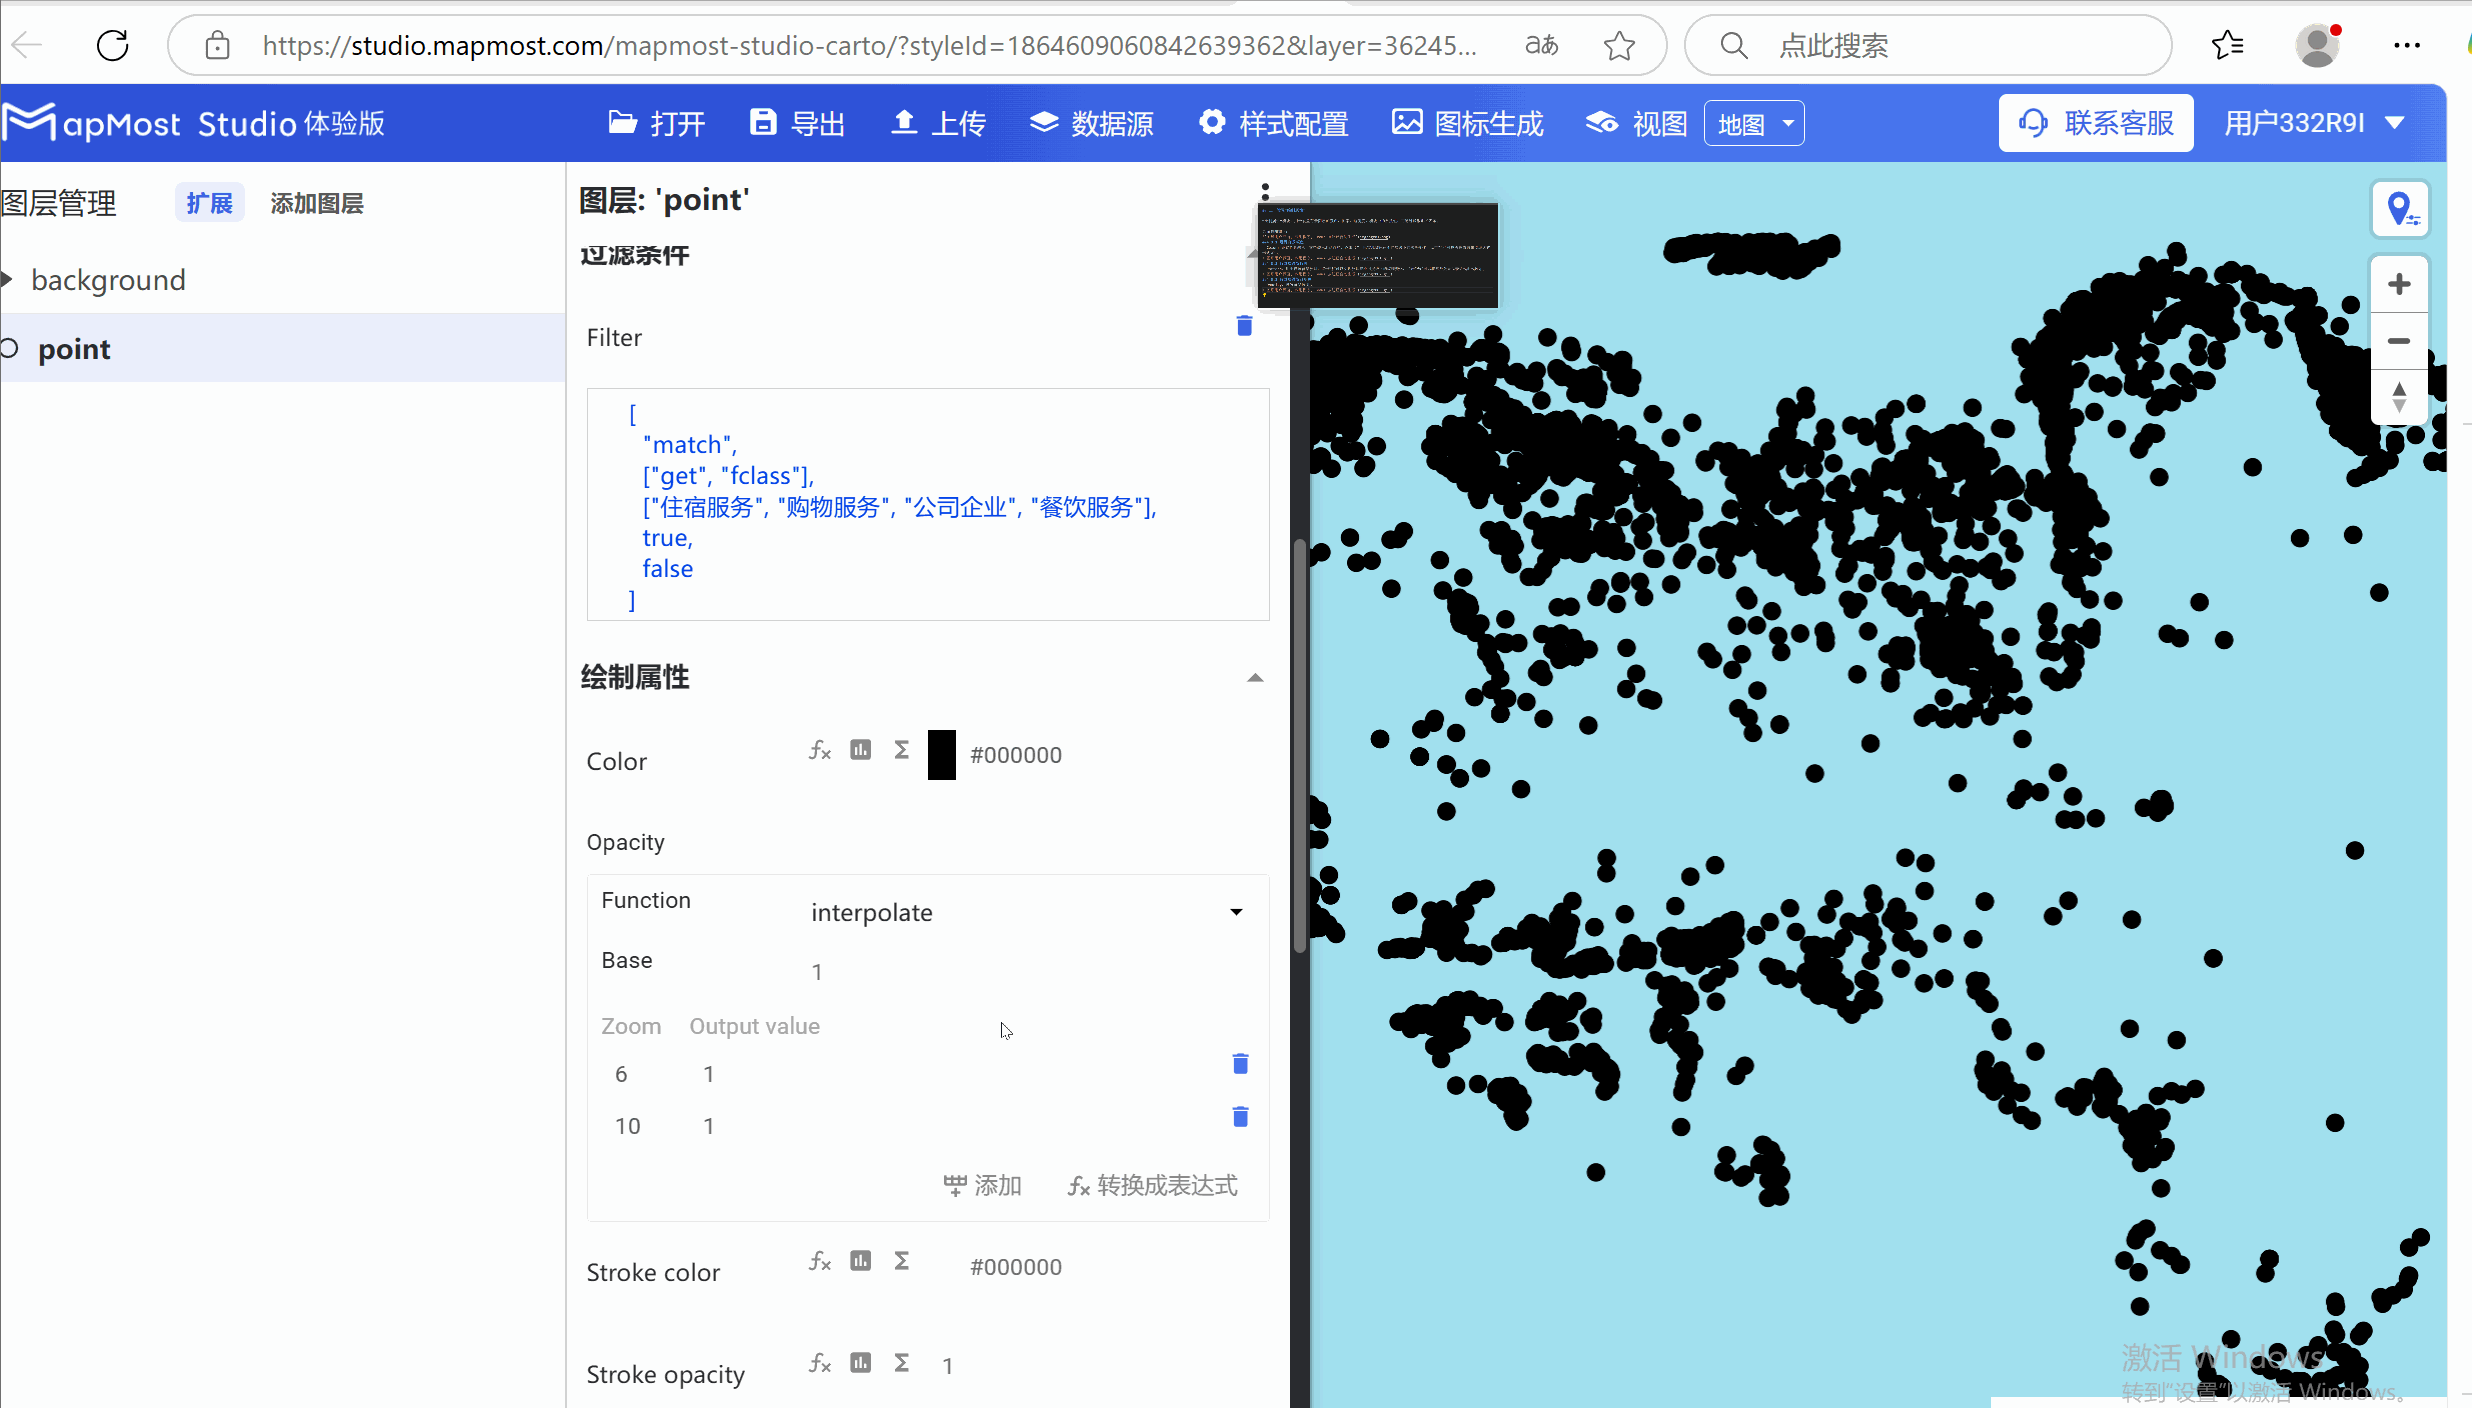2472x1408 pixels.
Task: Open the black #000000 color swatch
Action: (x=941, y=755)
